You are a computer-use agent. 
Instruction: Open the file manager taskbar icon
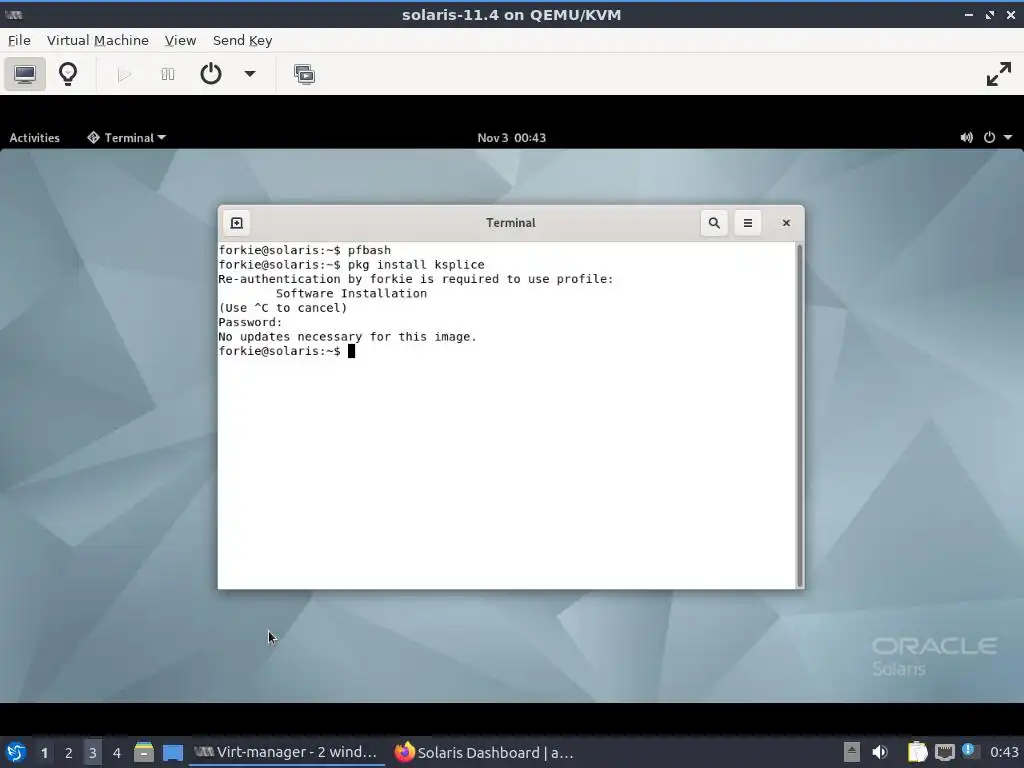144,752
